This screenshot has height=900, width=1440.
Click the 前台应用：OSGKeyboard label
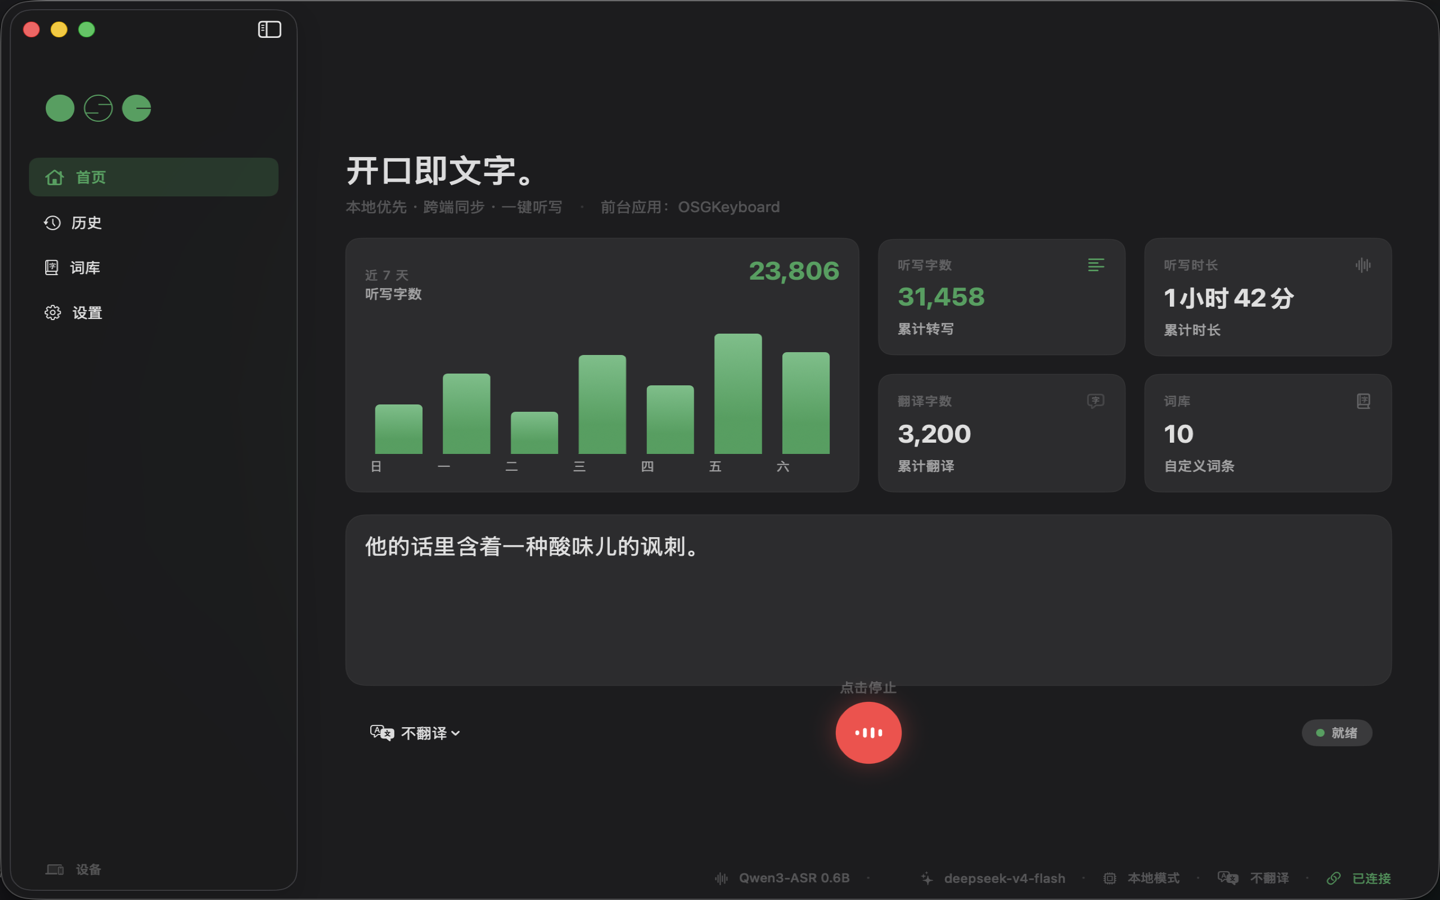690,207
